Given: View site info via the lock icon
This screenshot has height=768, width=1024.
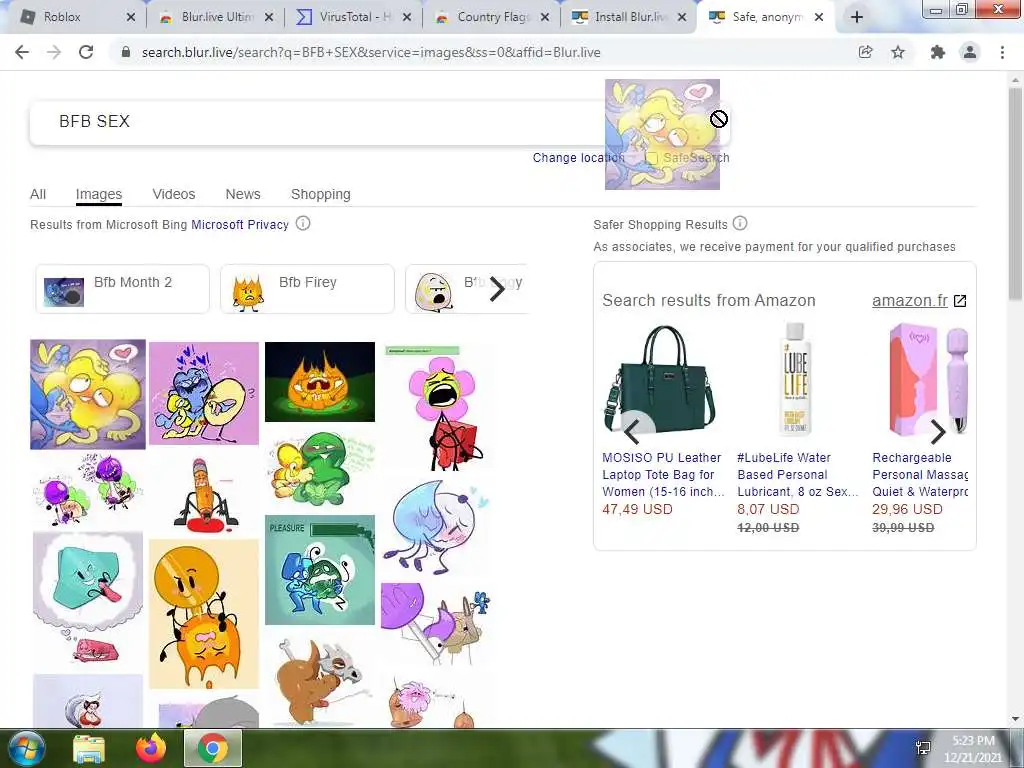Looking at the screenshot, I should click(126, 52).
